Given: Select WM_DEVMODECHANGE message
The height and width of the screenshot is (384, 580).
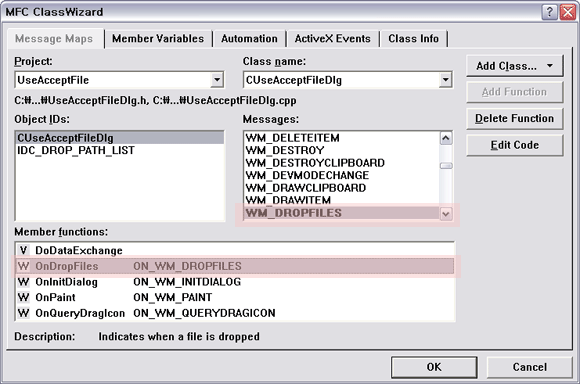Looking at the screenshot, I should [x=342, y=175].
